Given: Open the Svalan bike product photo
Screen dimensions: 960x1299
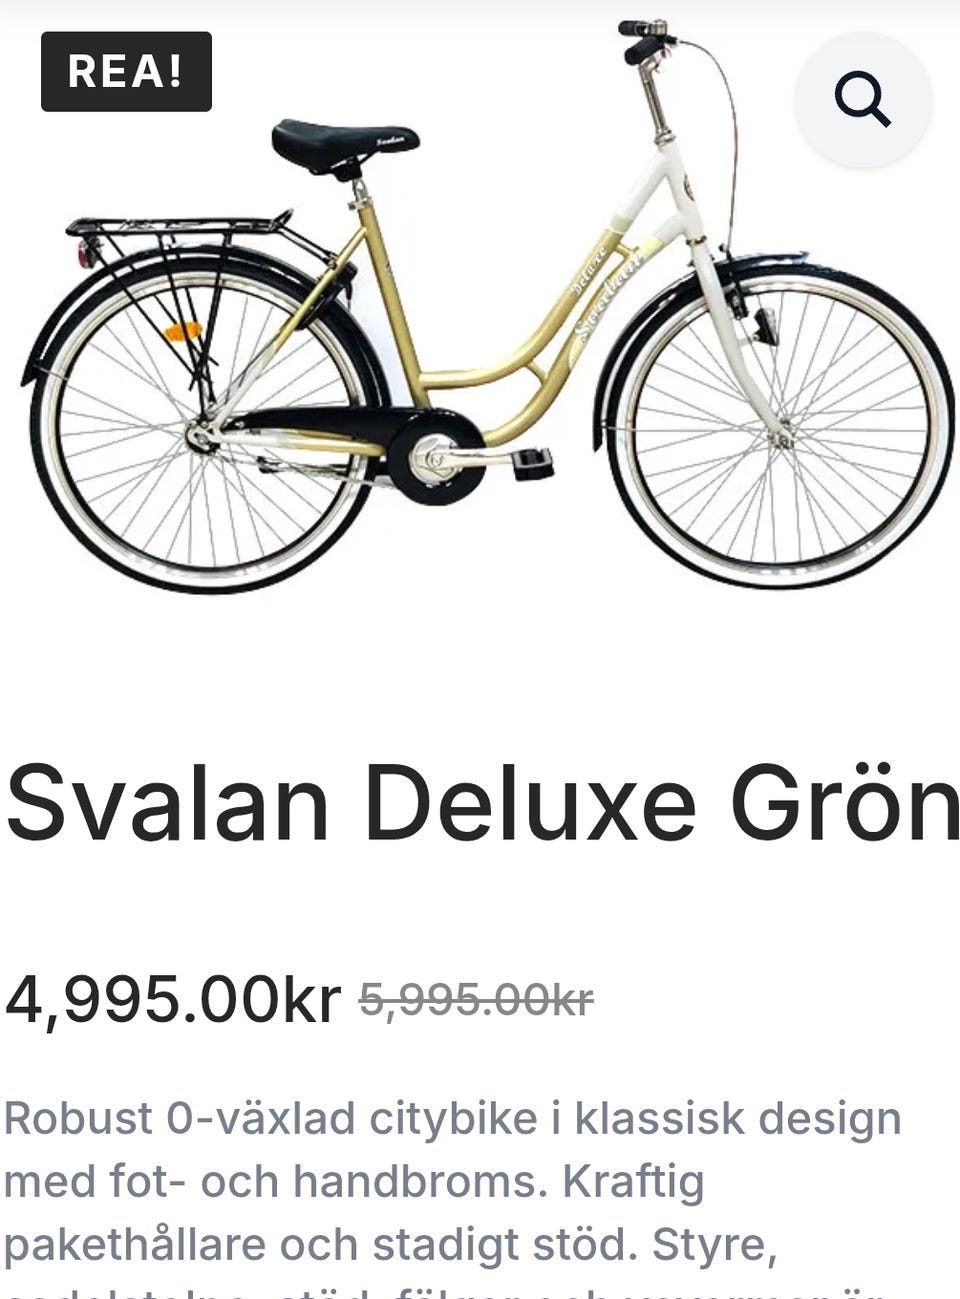Looking at the screenshot, I should coord(488,305).
